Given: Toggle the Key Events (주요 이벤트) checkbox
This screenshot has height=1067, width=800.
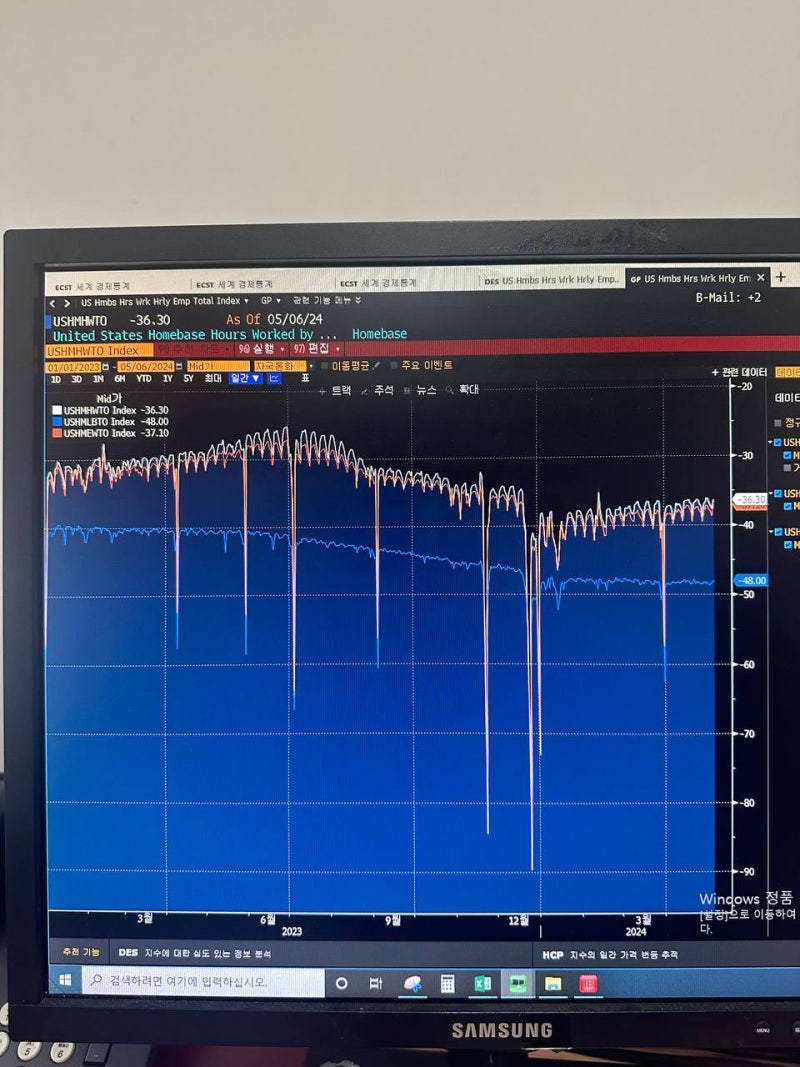Looking at the screenshot, I should (x=394, y=365).
